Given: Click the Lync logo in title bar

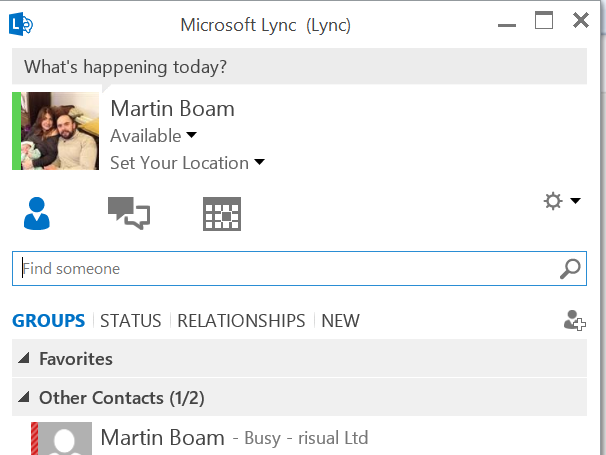Looking at the screenshot, I should click(24, 22).
